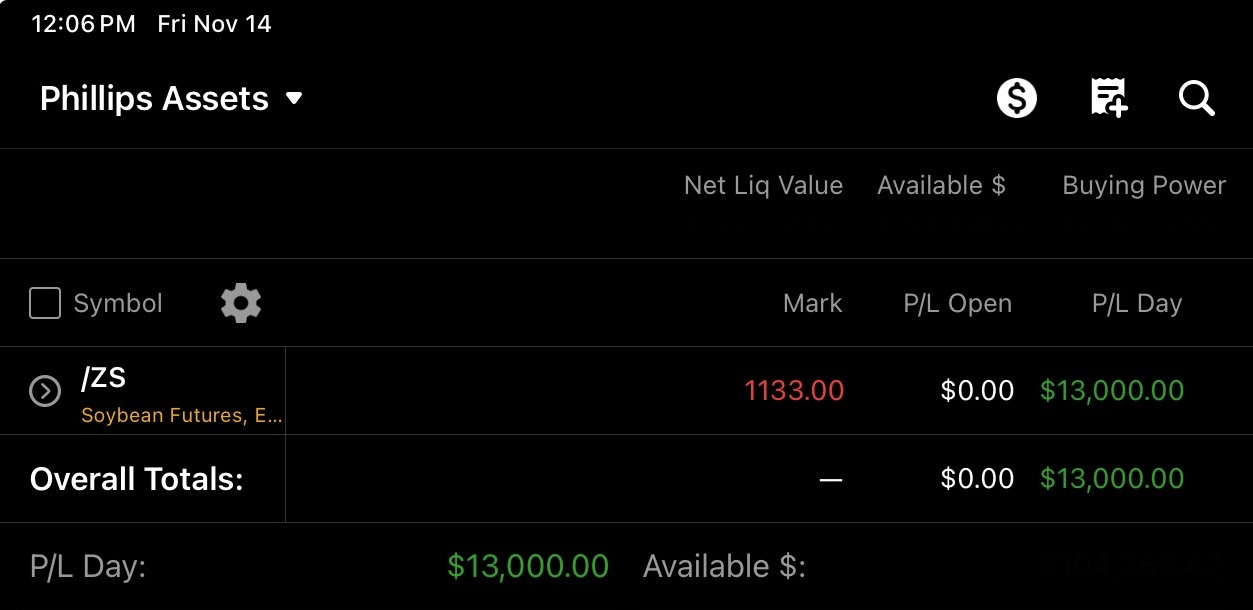Toggle the select-all Symbol checkbox
This screenshot has width=1253, height=610.
click(45, 303)
